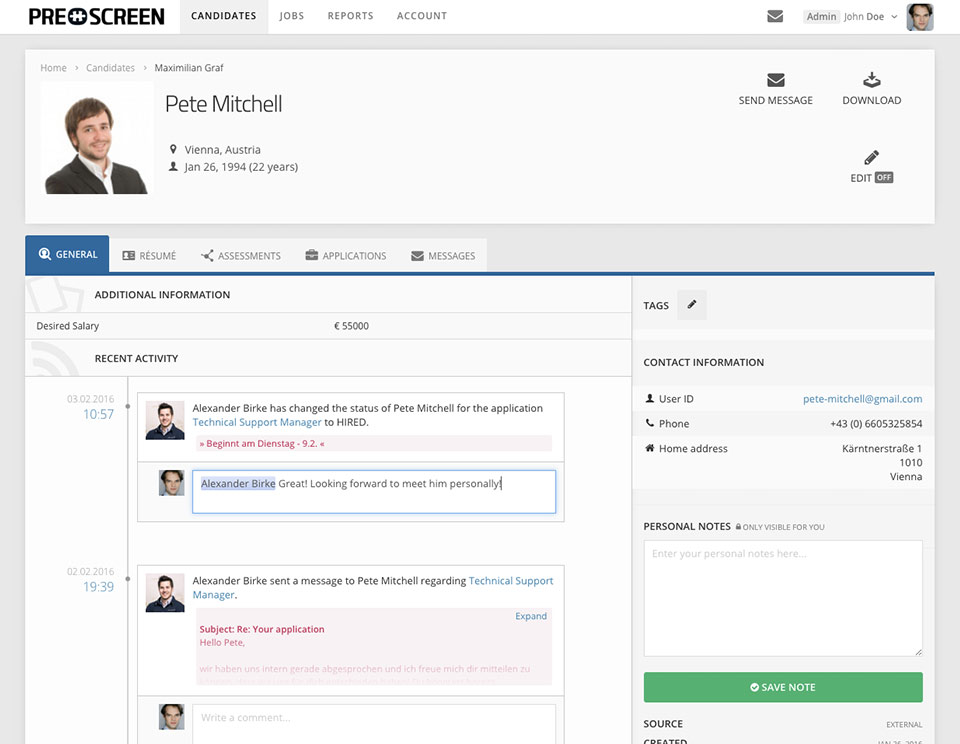
Task: Click the Additional Information section header
Action: [162, 295]
